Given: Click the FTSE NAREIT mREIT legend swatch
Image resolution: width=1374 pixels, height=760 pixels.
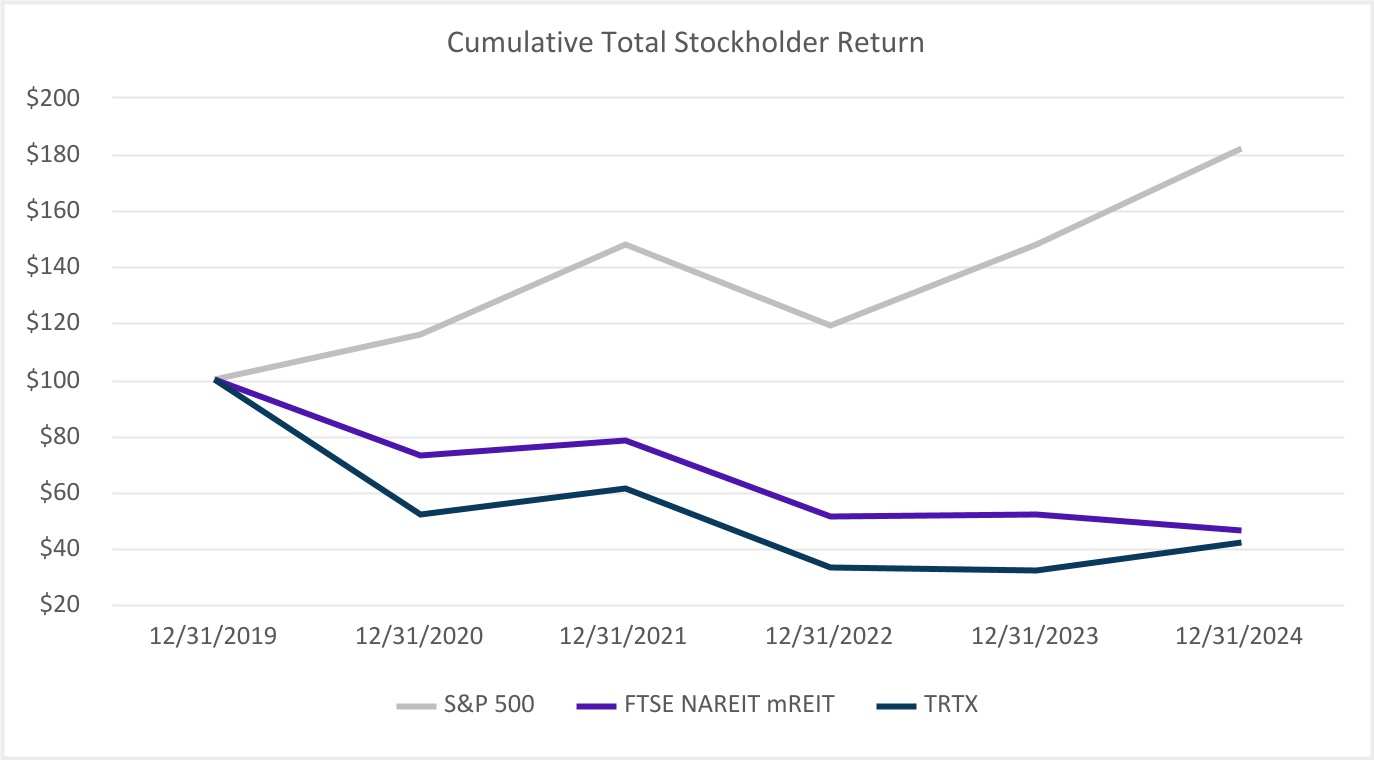Looking at the screenshot, I should [598, 705].
